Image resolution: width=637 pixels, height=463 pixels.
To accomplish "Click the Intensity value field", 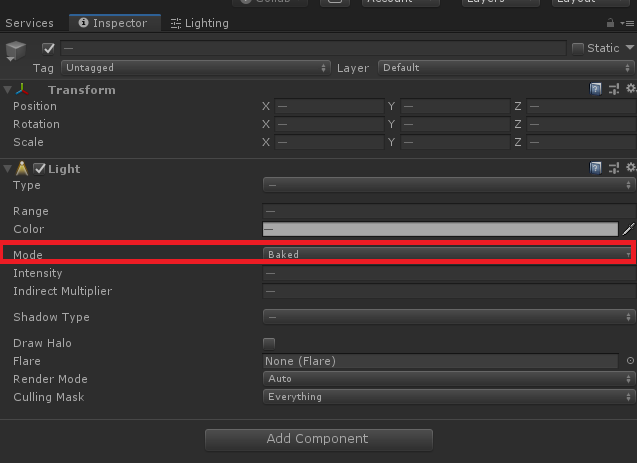I will point(449,273).
